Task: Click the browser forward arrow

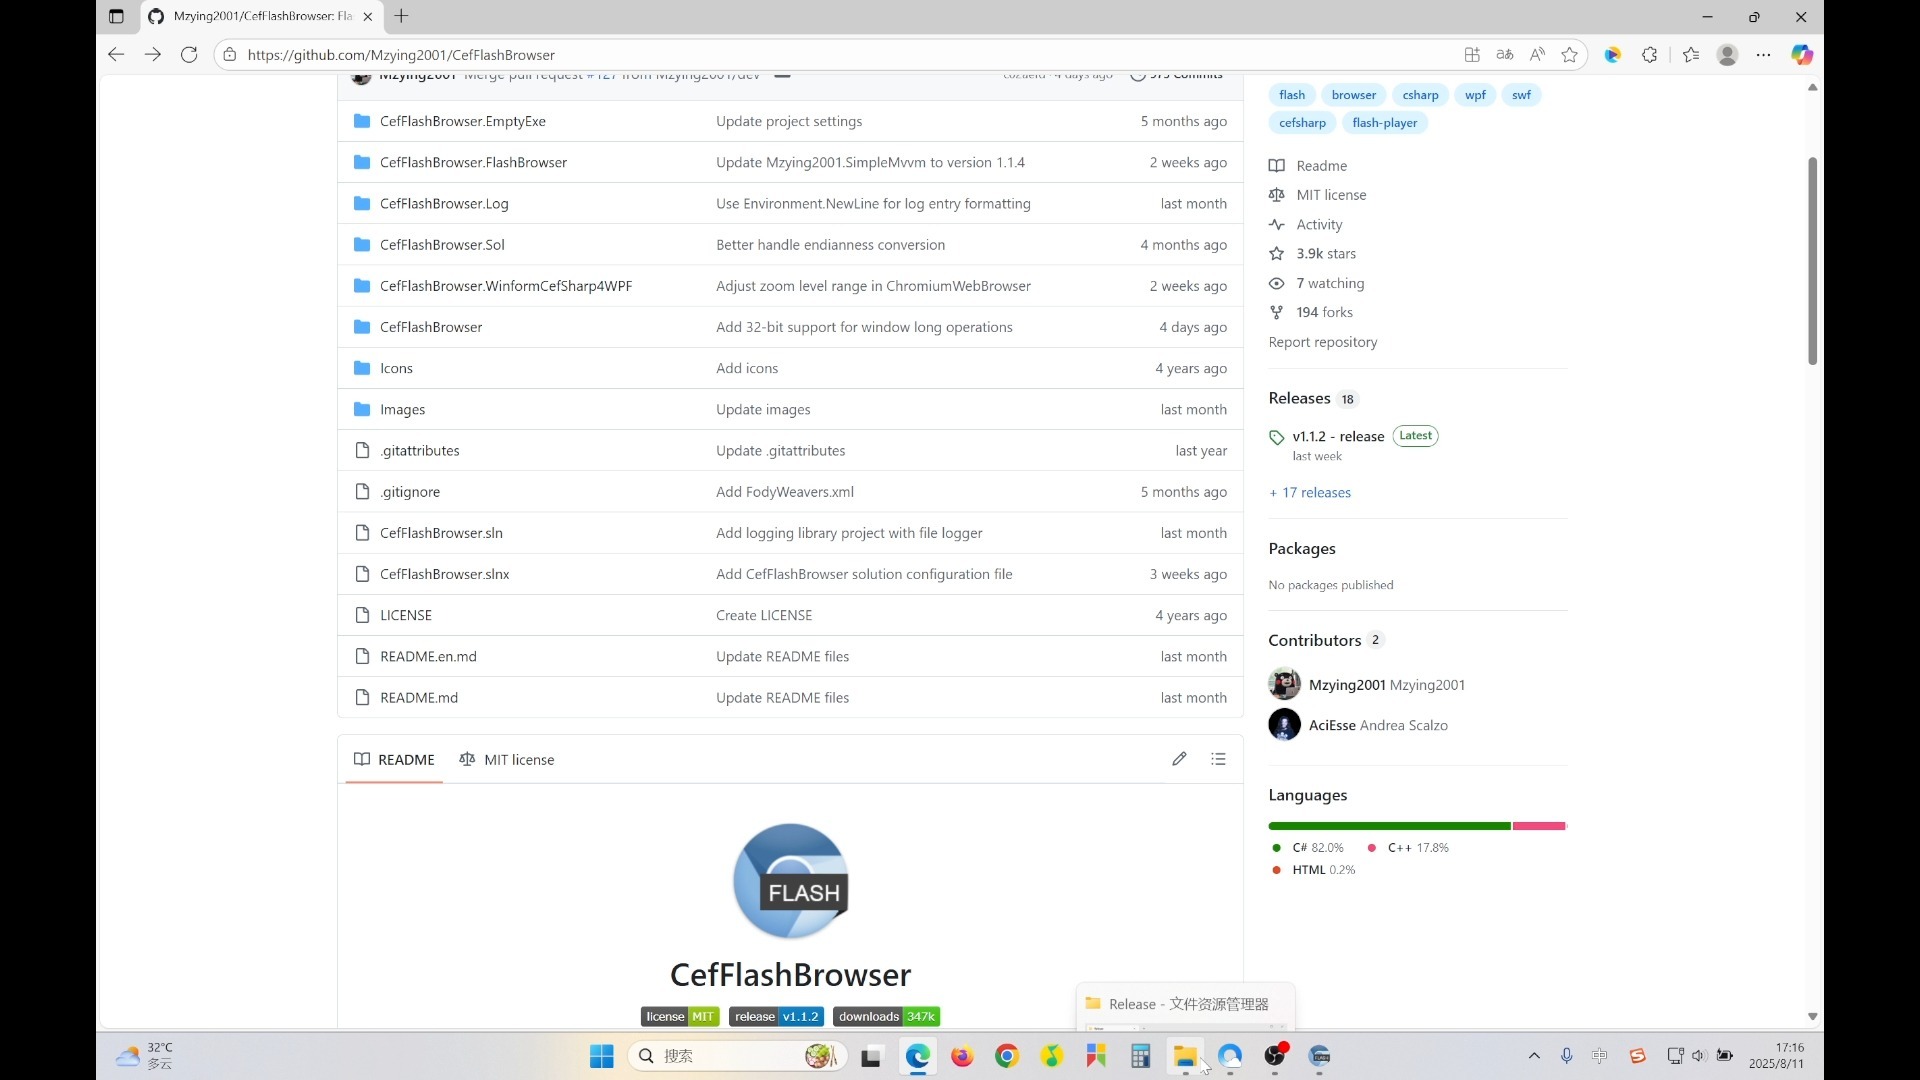Action: 152,55
